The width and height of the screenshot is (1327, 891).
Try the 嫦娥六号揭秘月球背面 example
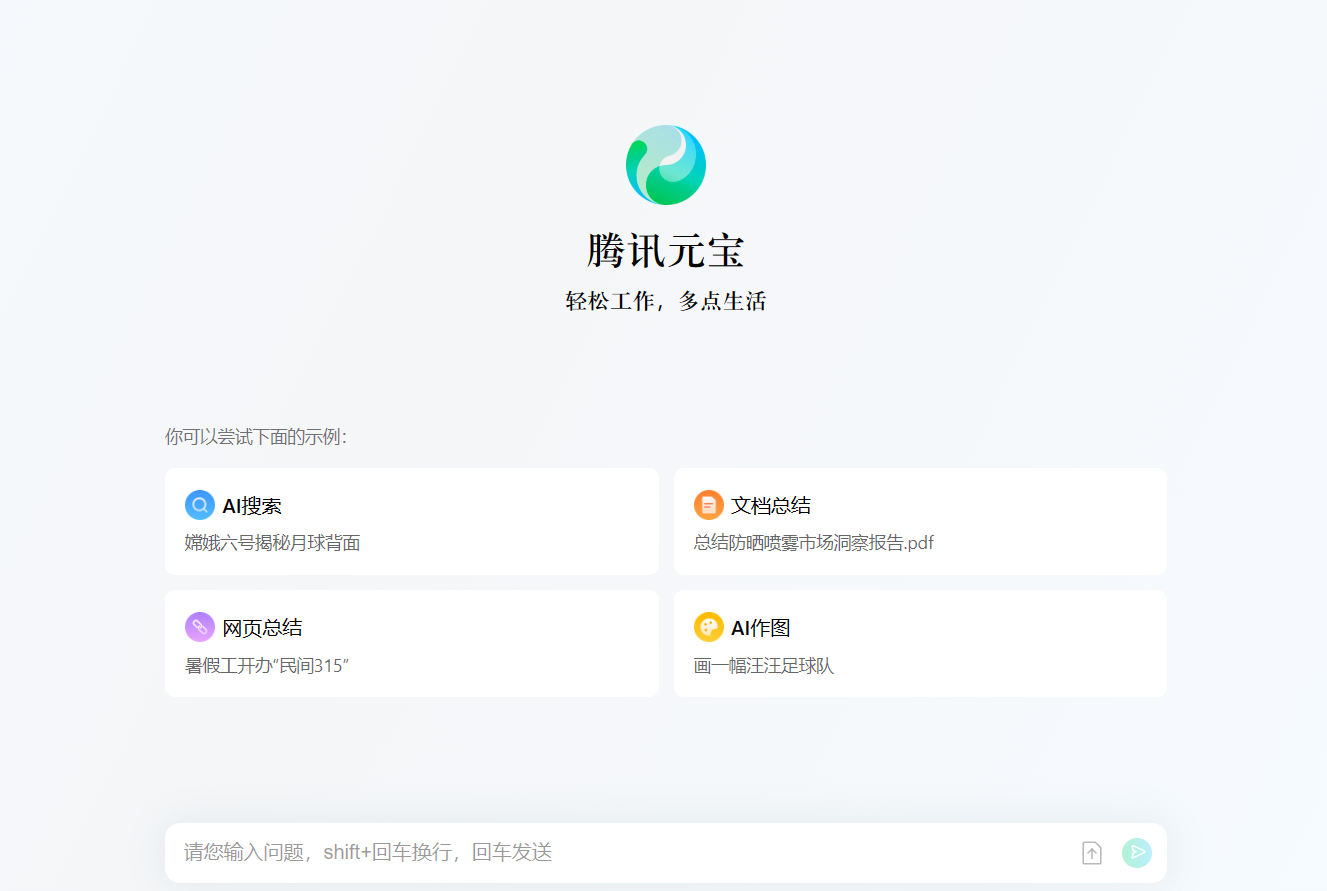coord(272,543)
